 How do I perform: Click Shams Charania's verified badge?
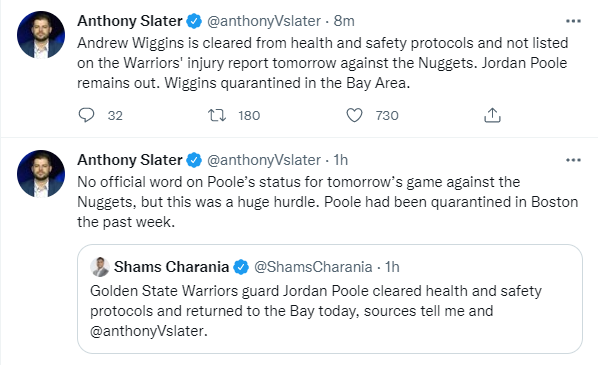point(241,267)
